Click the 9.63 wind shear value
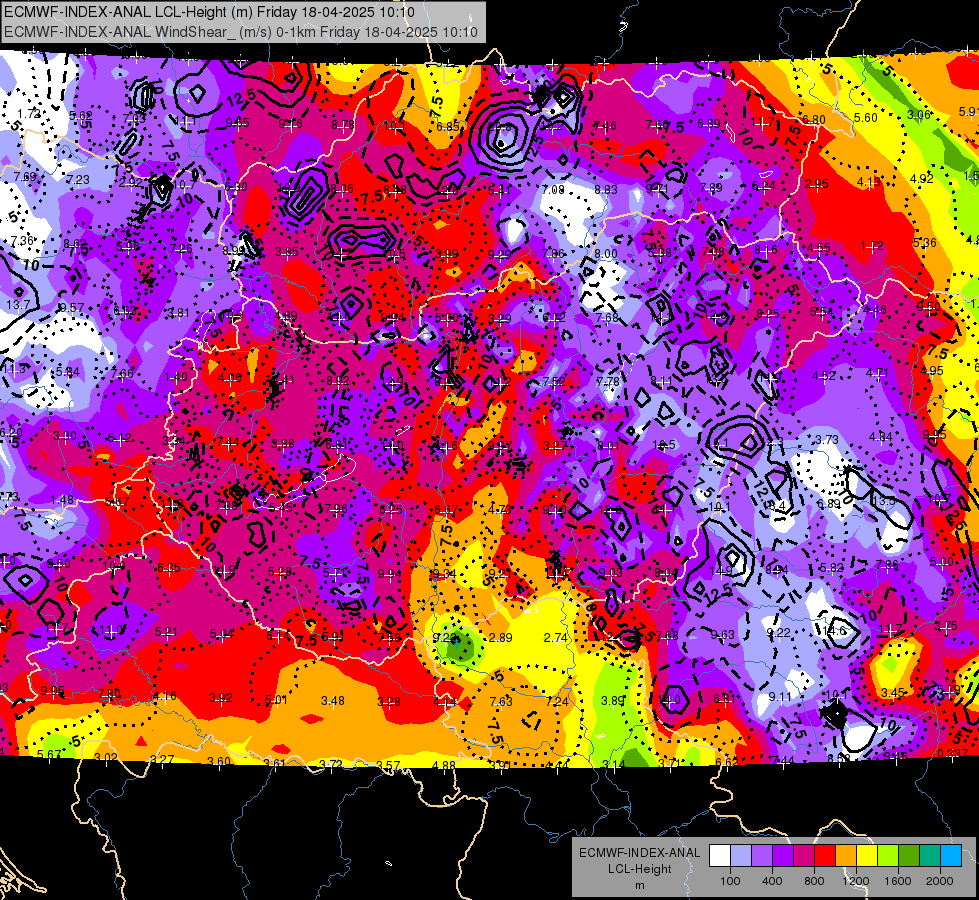 point(723,635)
